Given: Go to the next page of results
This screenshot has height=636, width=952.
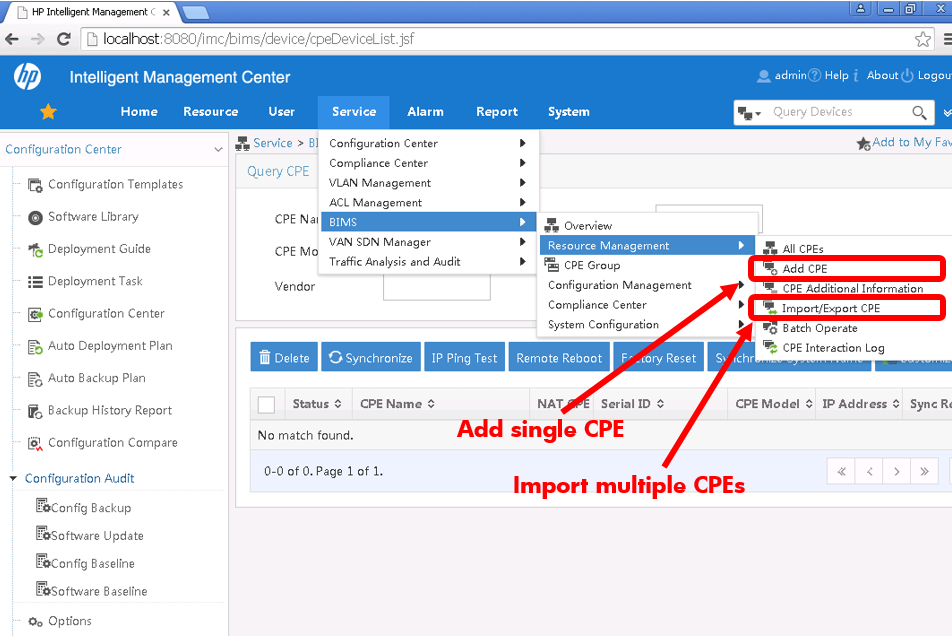Looking at the screenshot, I should pyautogui.click(x=896, y=472).
